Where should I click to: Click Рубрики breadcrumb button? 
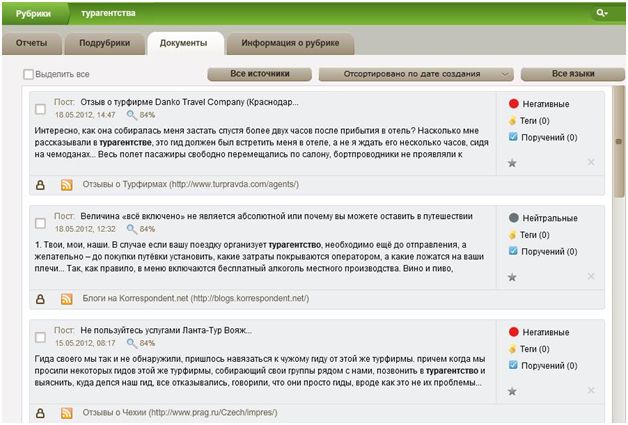pyautogui.click(x=31, y=13)
